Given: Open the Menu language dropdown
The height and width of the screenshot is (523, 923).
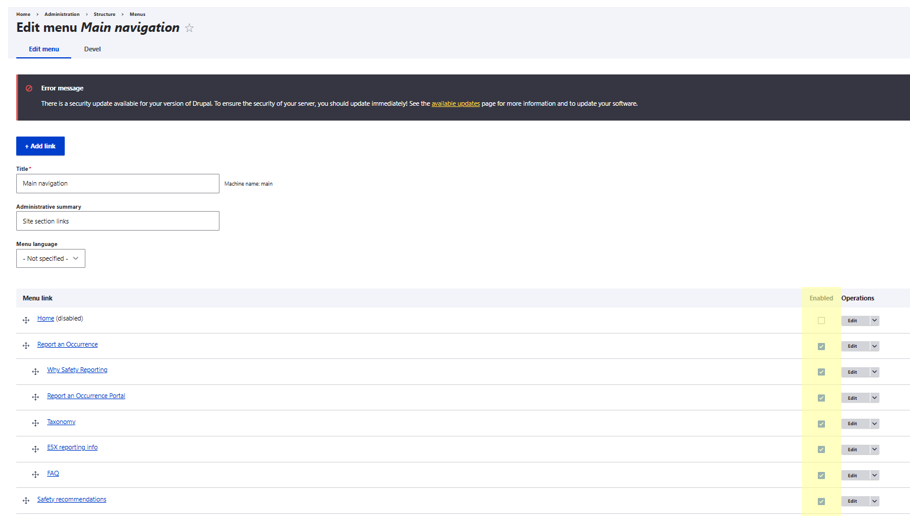Looking at the screenshot, I should 51,258.
